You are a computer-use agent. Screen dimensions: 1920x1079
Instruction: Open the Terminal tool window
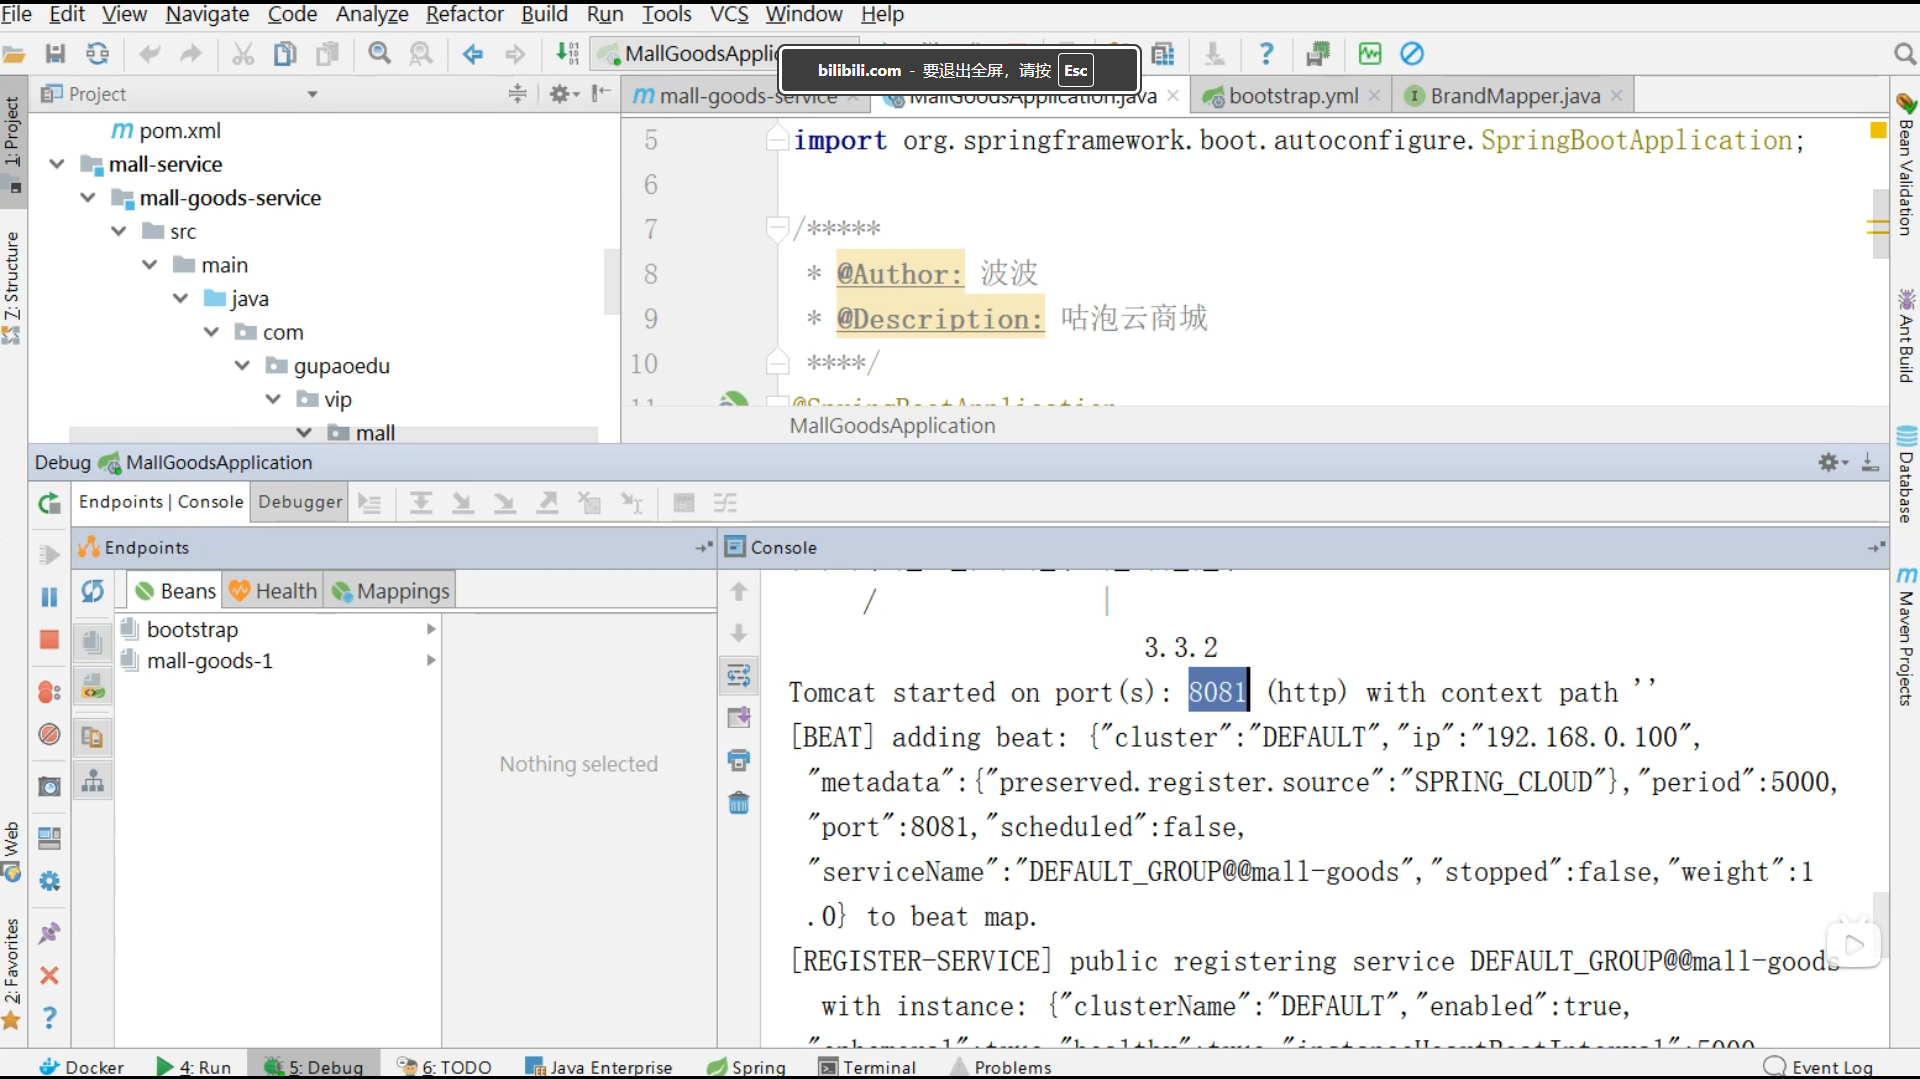click(868, 1067)
